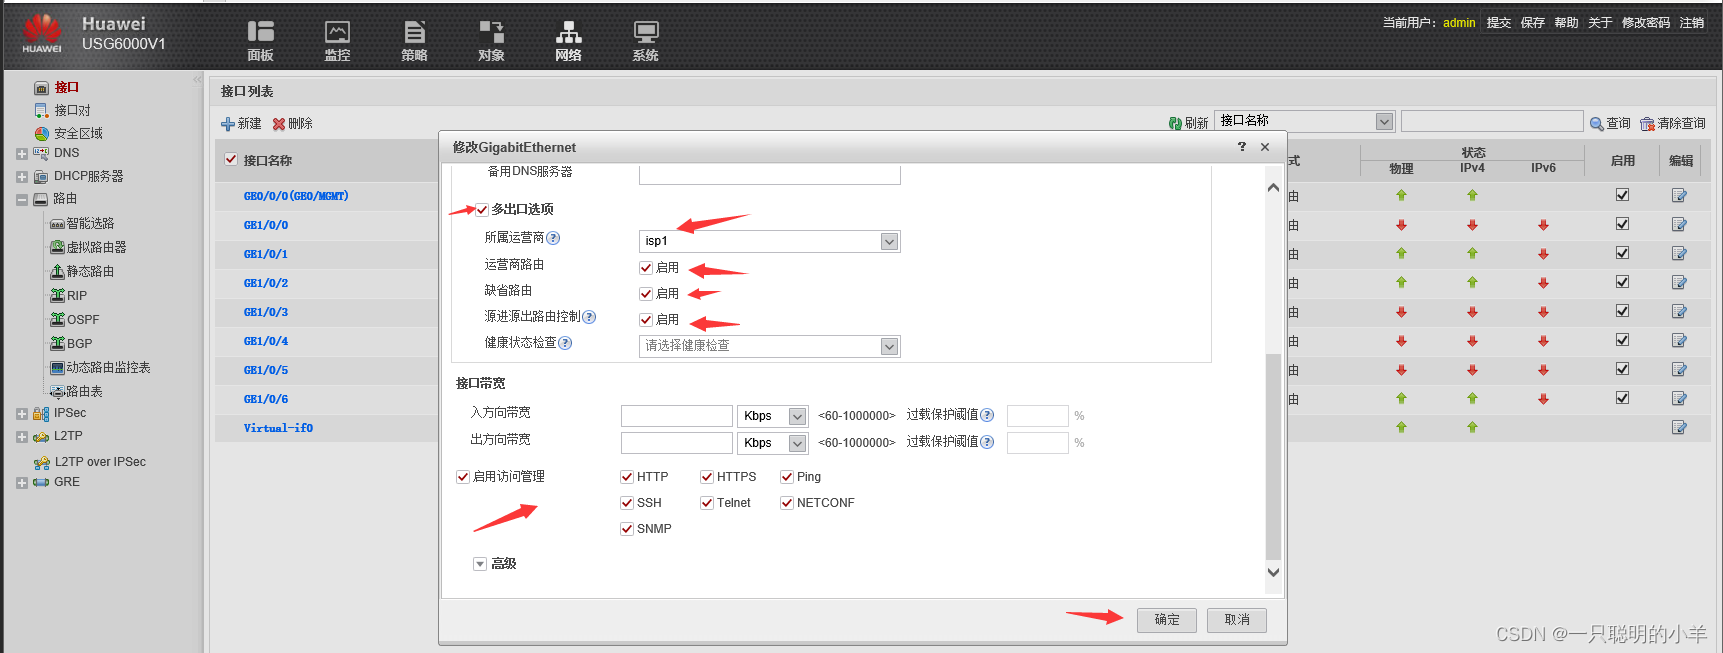Click the 查询 magnifier icon

[x=1597, y=124]
